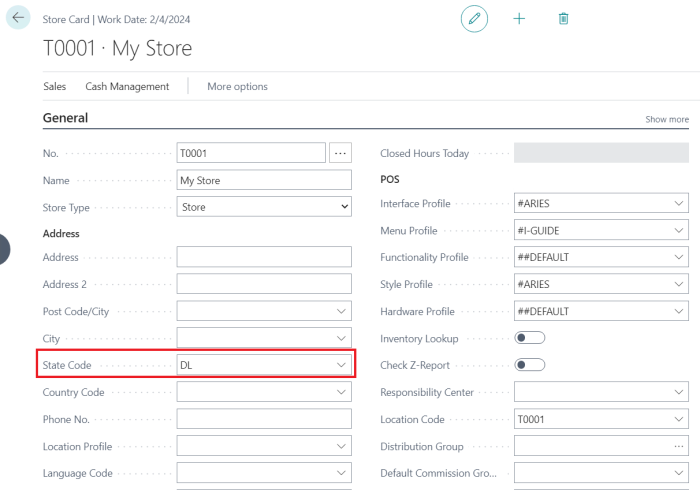This screenshot has height=490, width=700.
Task: Open the Sales menu
Action: click(x=54, y=87)
